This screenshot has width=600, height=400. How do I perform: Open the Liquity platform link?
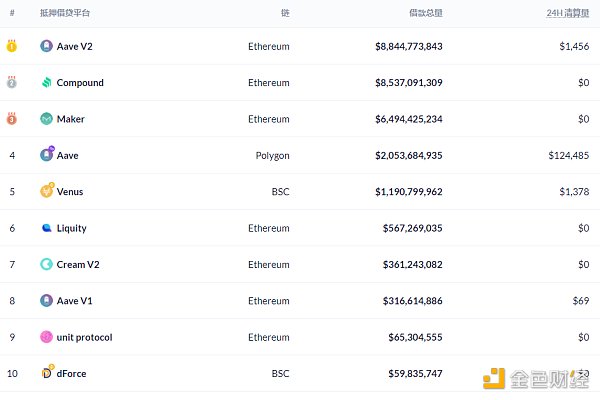pyautogui.click(x=71, y=228)
